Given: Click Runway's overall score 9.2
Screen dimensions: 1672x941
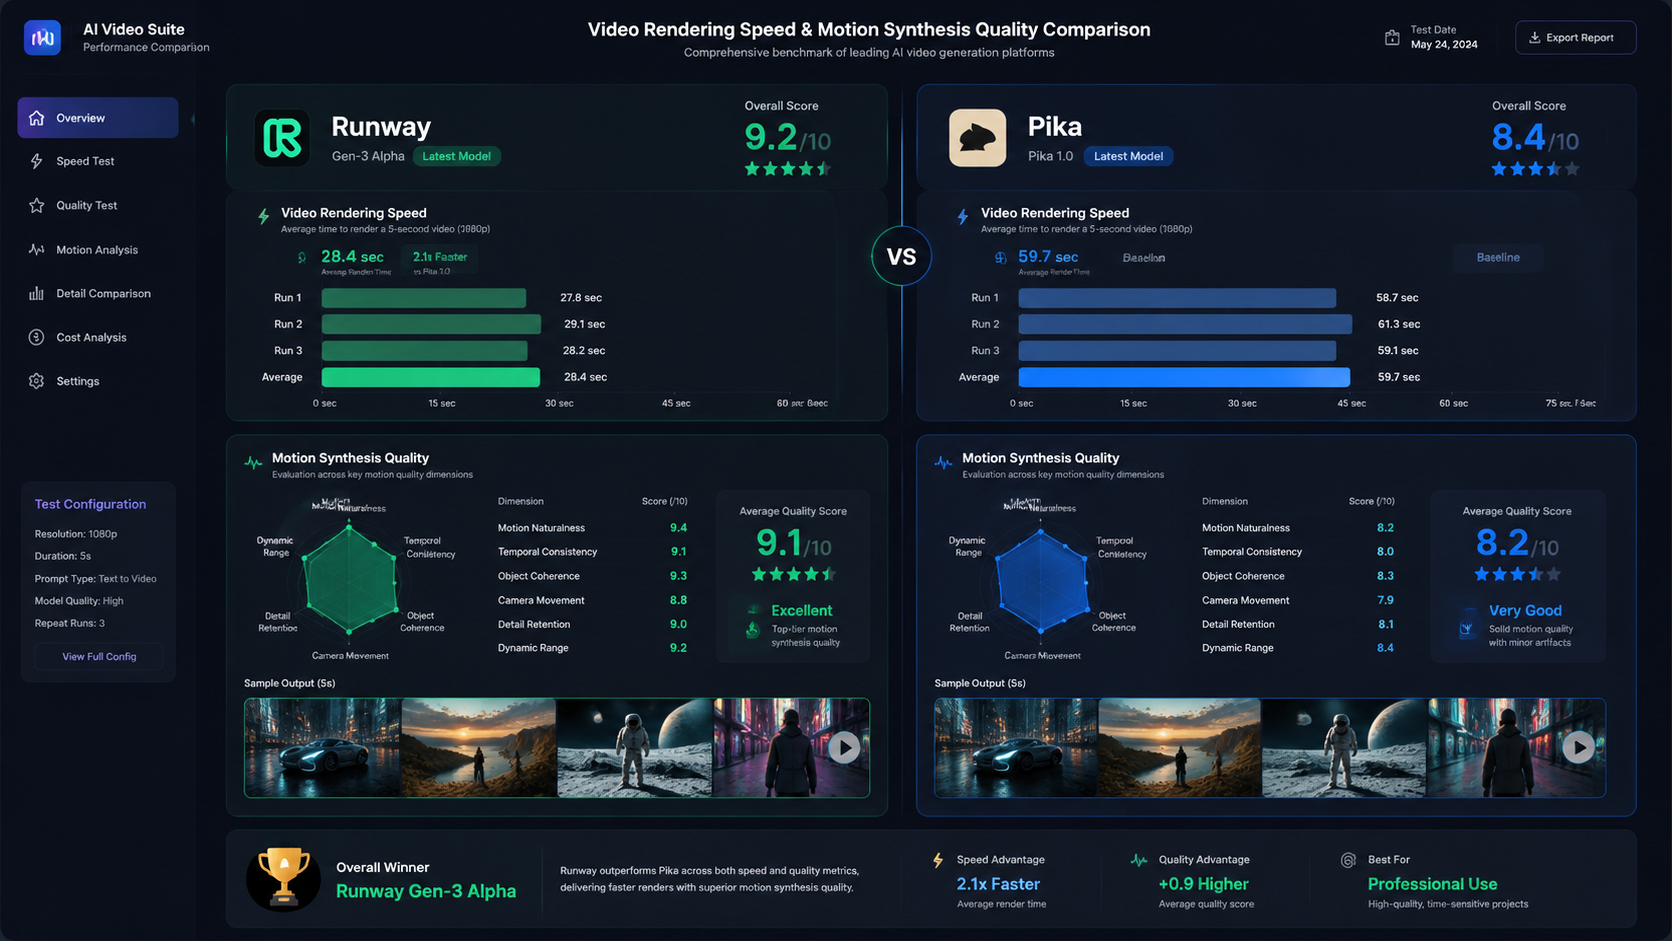Looking at the screenshot, I should click(x=787, y=137).
